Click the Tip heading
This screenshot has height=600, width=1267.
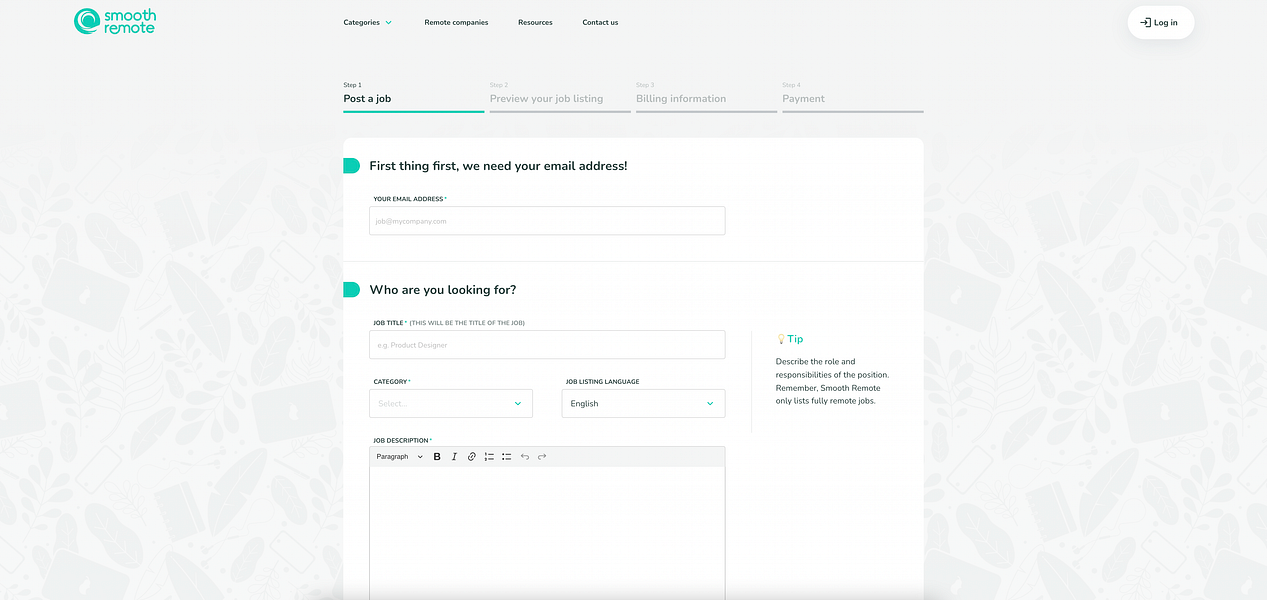click(790, 339)
